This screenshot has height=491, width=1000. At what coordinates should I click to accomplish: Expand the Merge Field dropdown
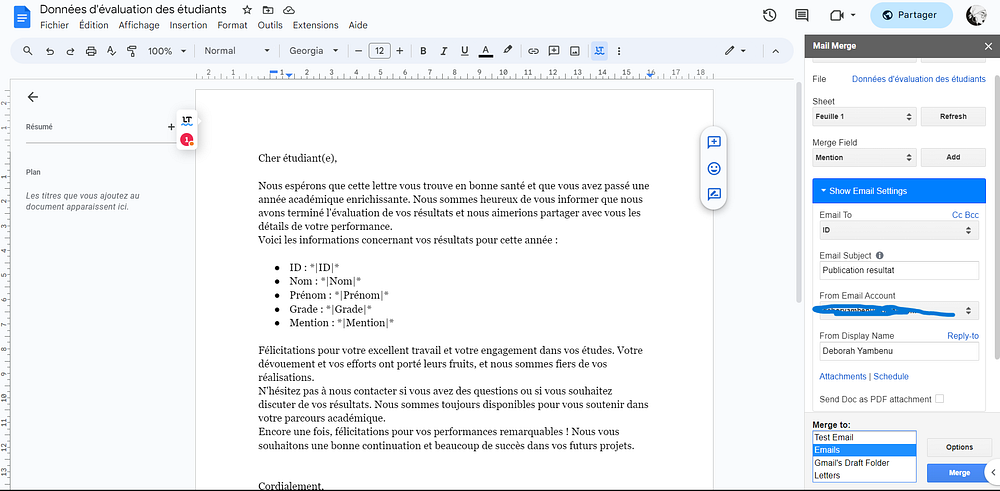point(864,157)
